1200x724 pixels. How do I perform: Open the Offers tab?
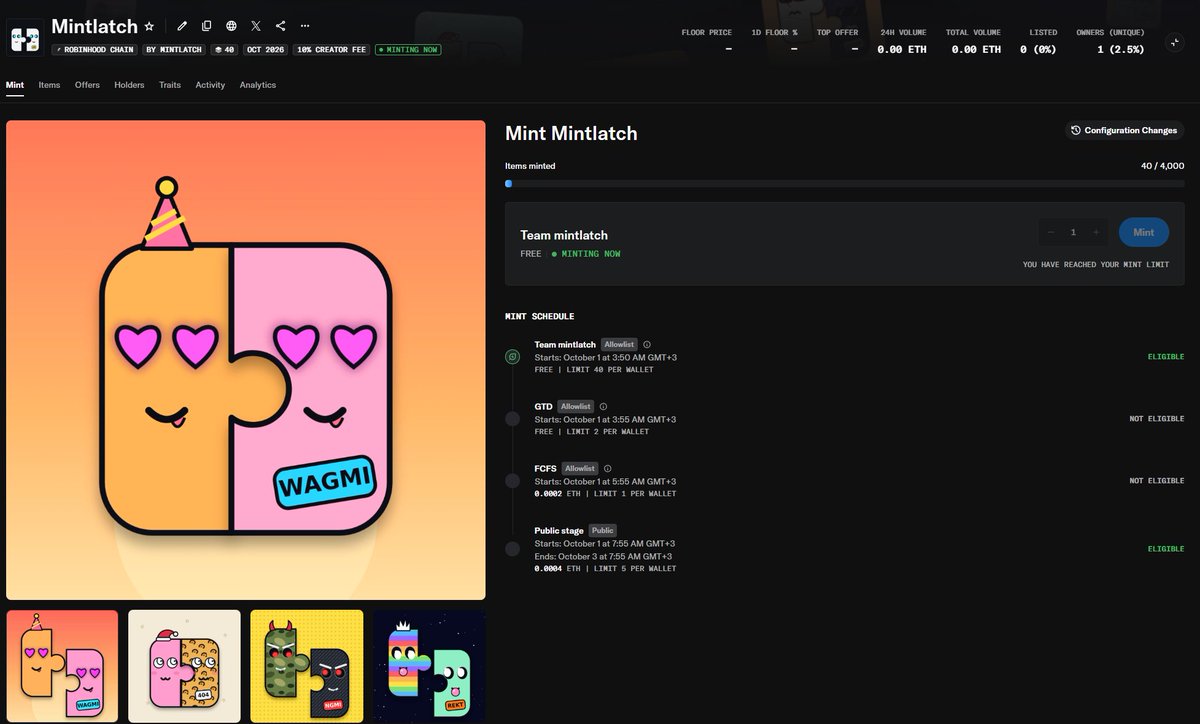[x=87, y=85]
